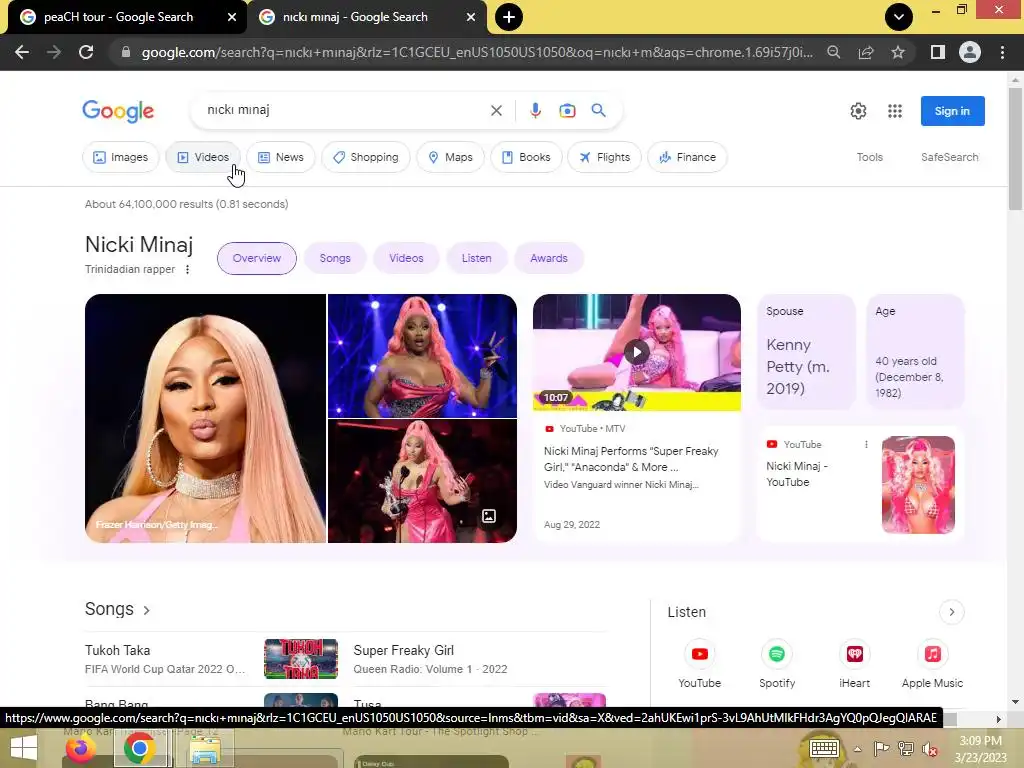Click the share page icon in address bar
Viewport: 1024px width, 768px height.
pyautogui.click(x=866, y=52)
